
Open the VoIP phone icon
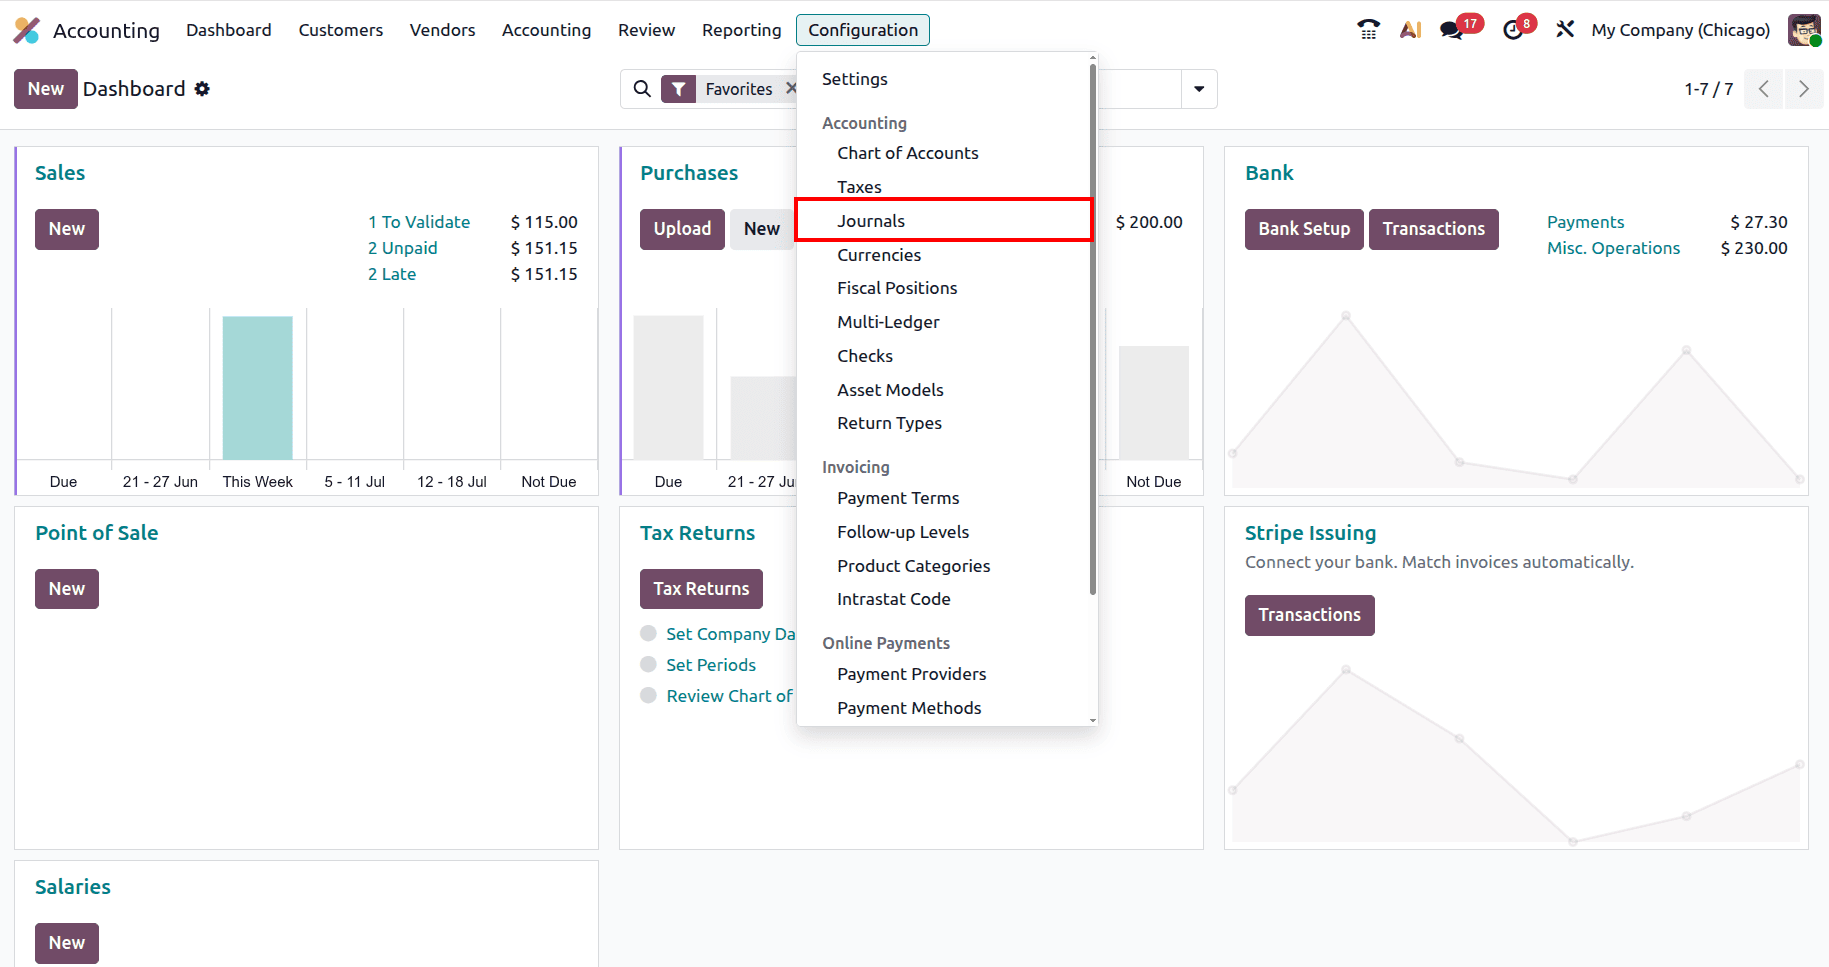(x=1368, y=30)
